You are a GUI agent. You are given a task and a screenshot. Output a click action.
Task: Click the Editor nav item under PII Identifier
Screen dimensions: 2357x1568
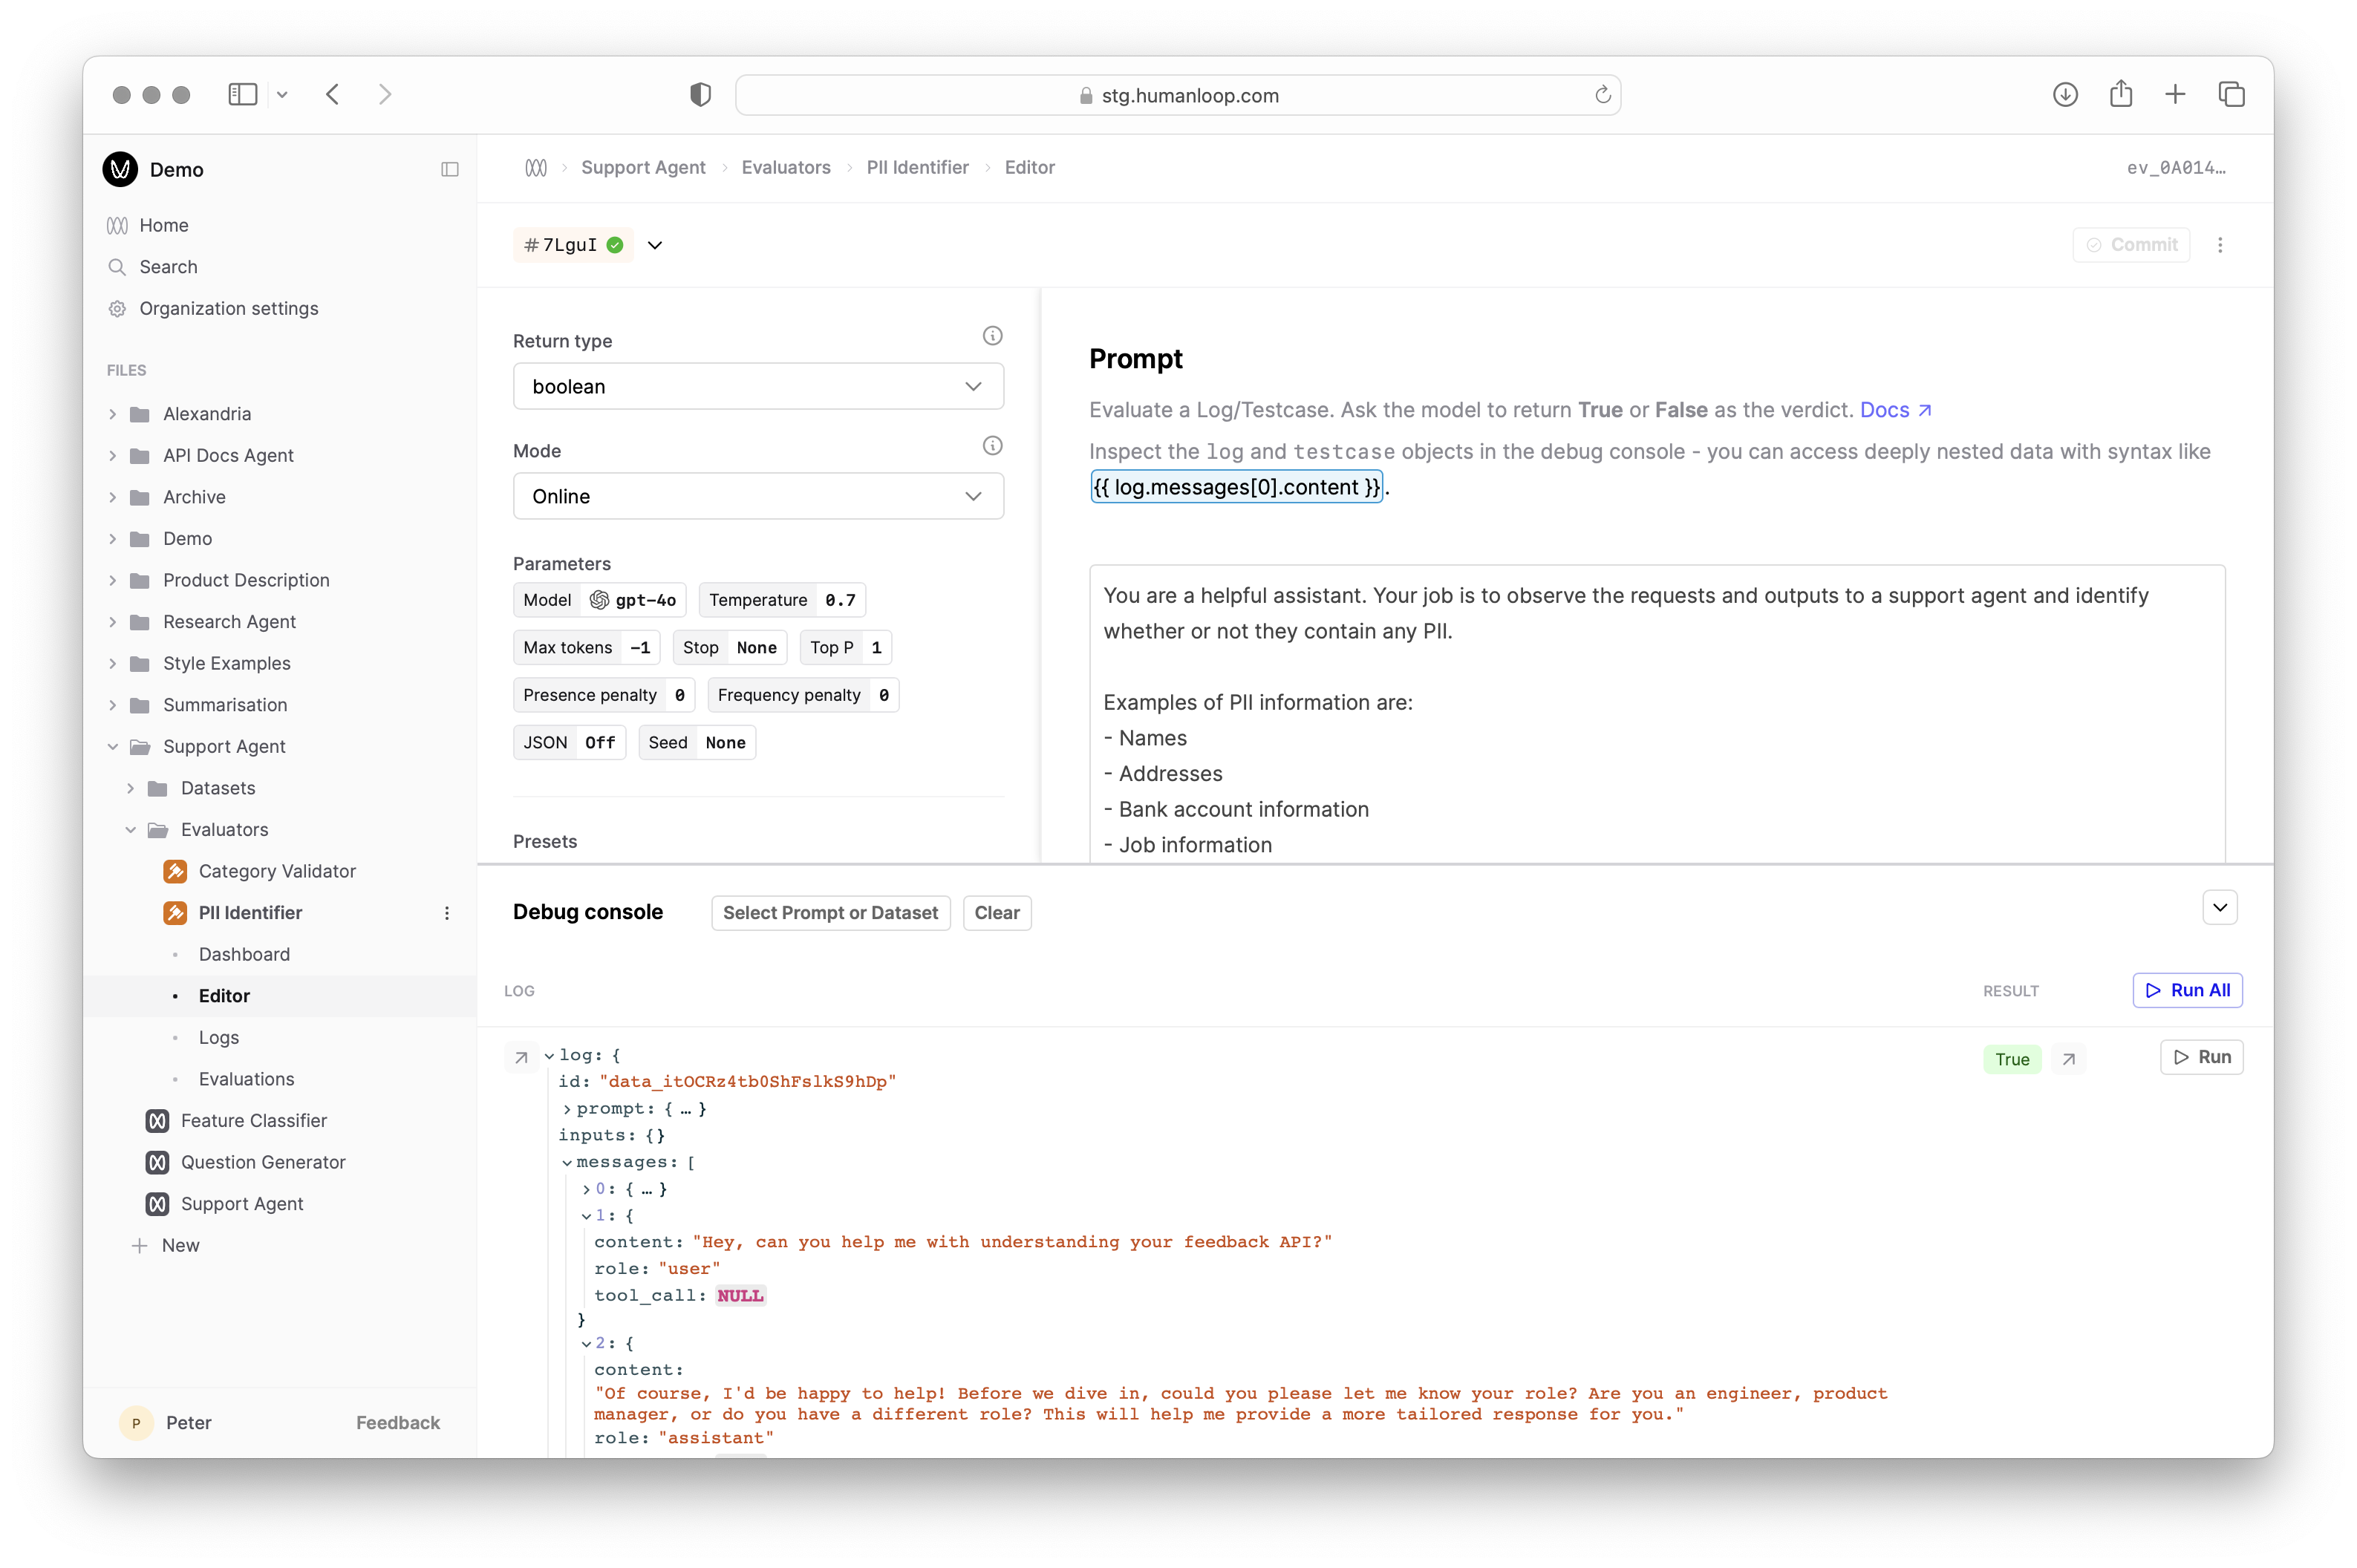(x=226, y=994)
